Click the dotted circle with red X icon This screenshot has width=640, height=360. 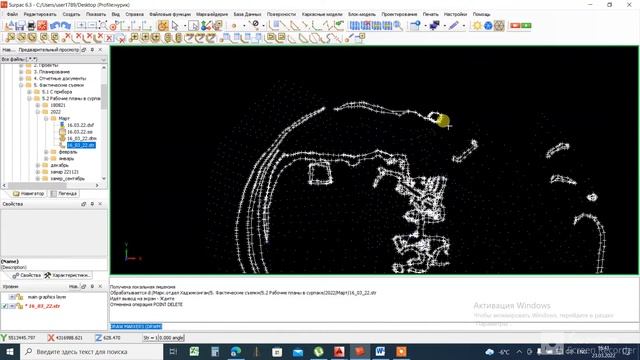[x=120, y=38]
